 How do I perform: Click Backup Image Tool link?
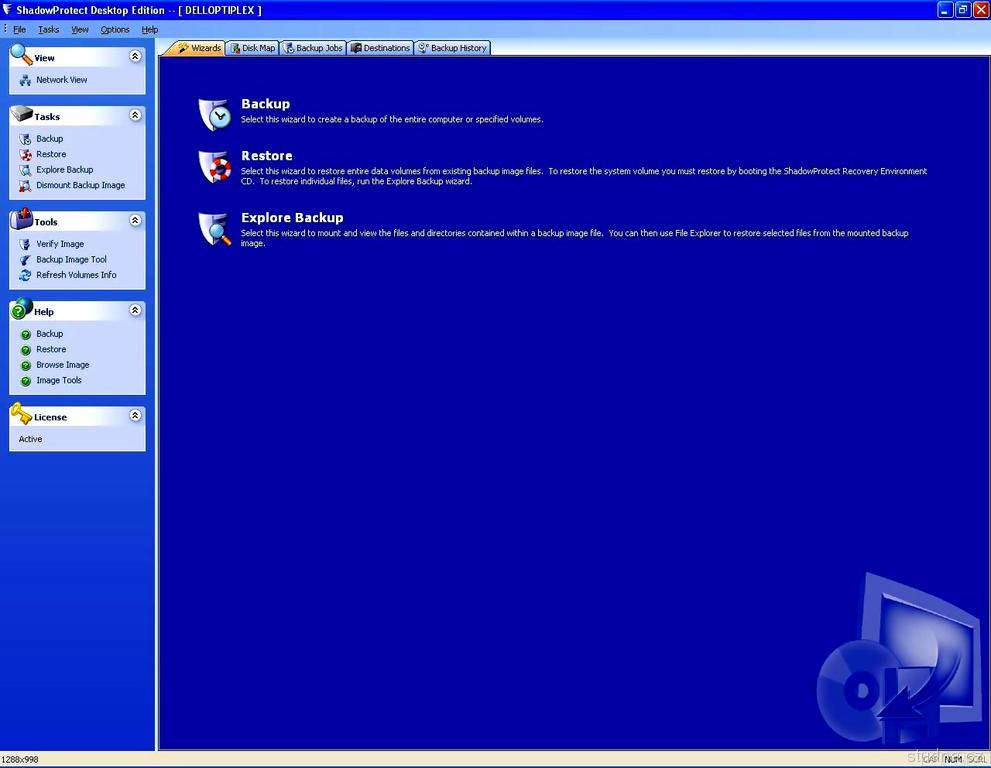pos(71,260)
